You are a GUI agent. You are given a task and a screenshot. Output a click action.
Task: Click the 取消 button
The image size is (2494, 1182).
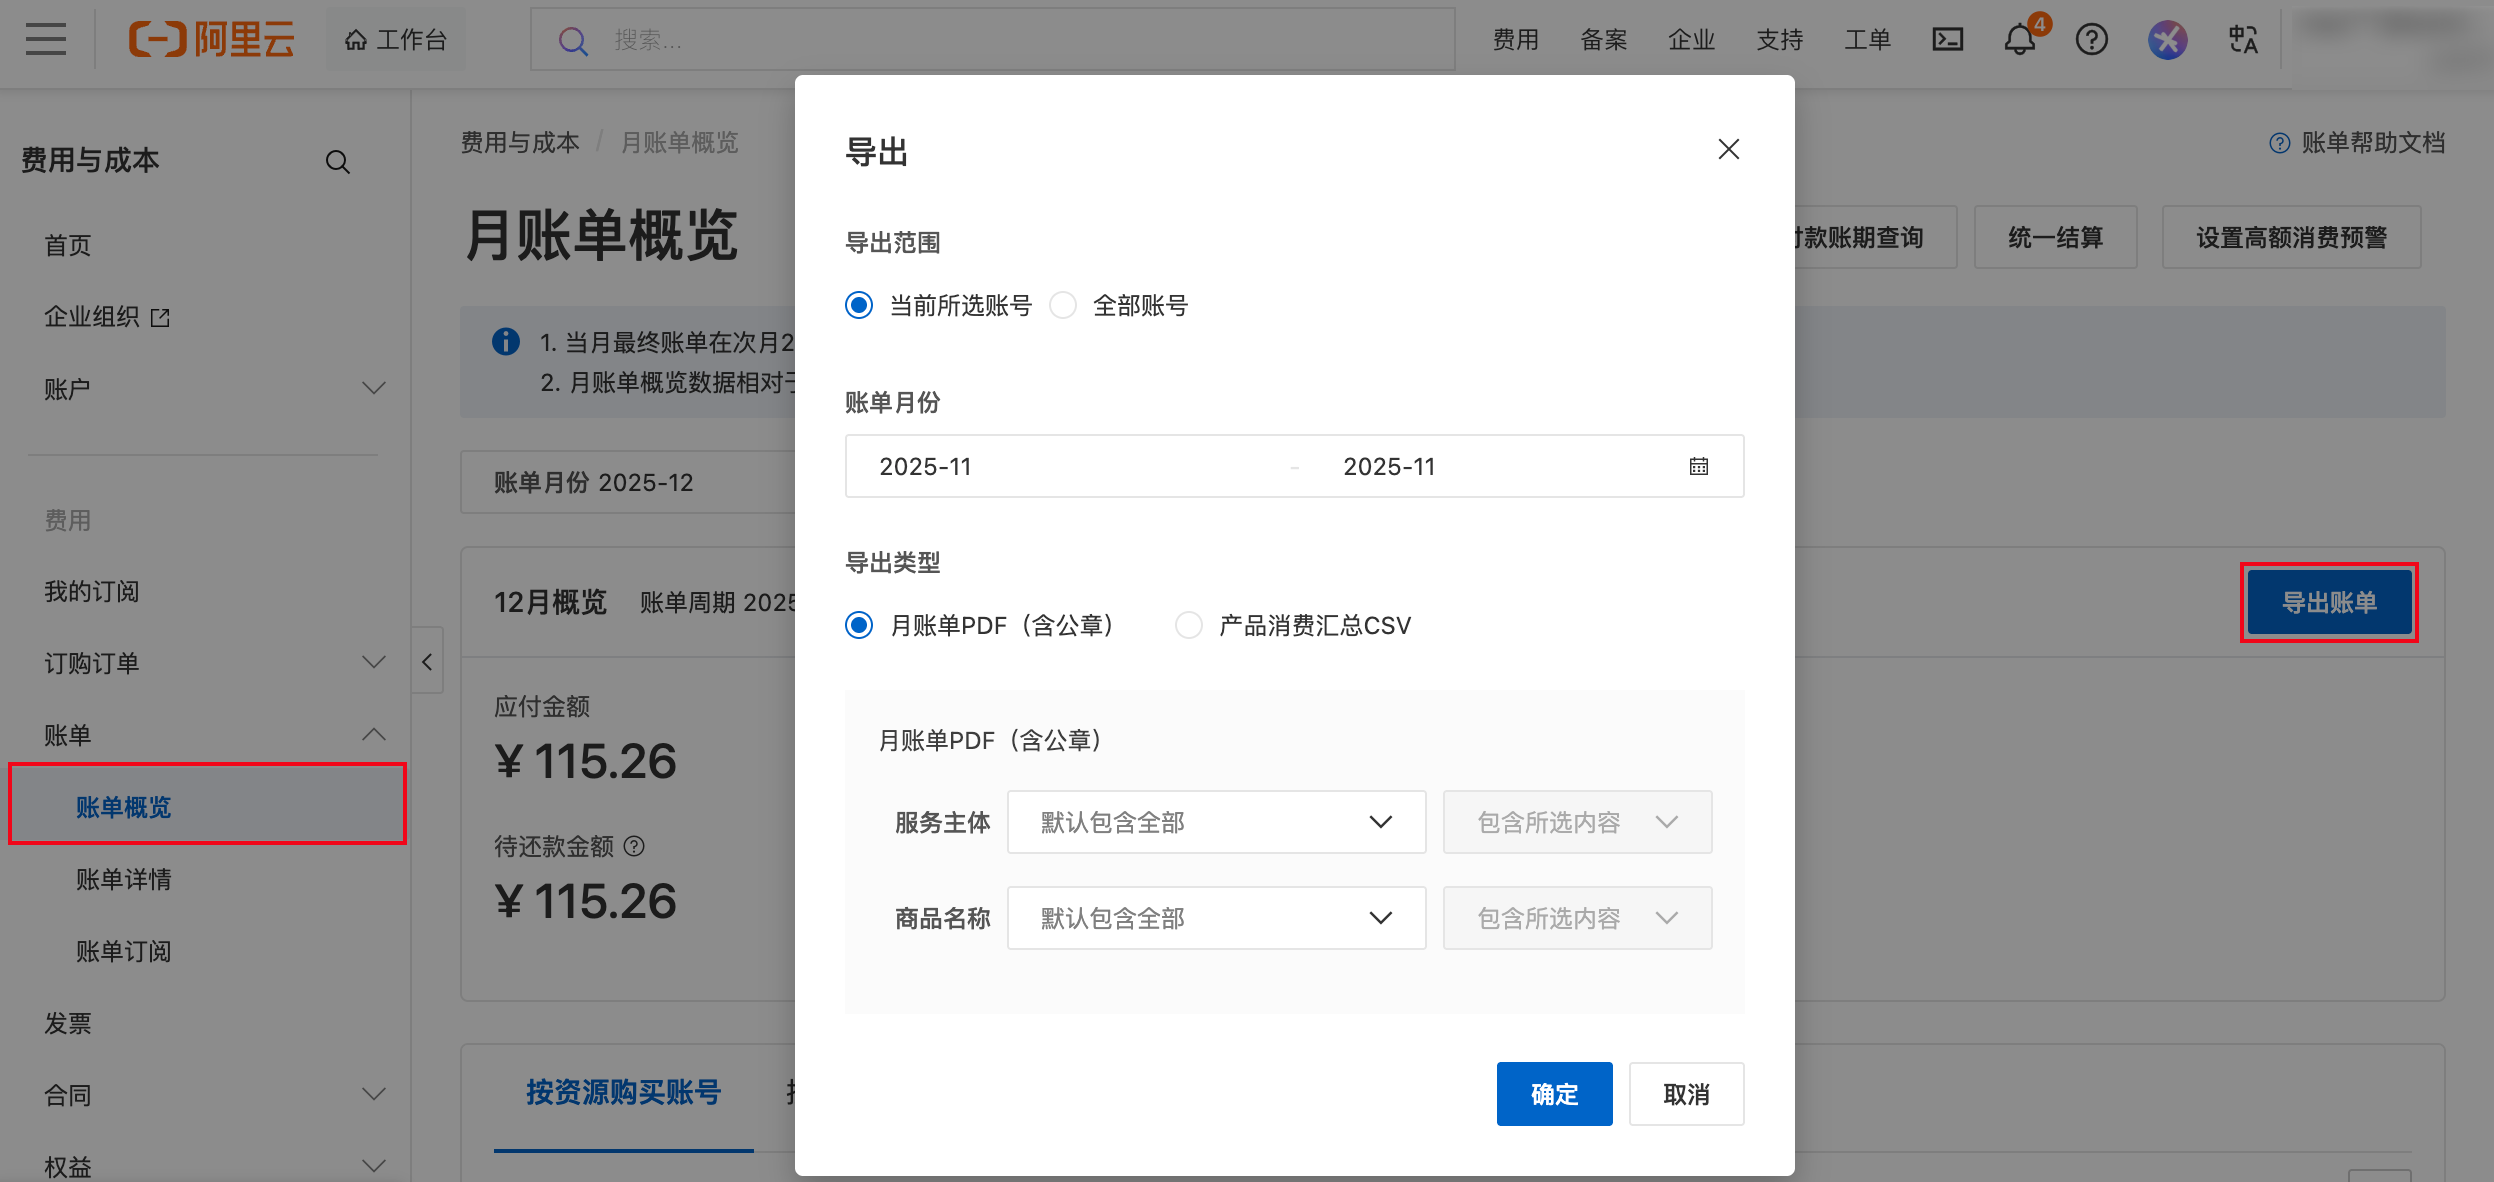pos(1685,1094)
